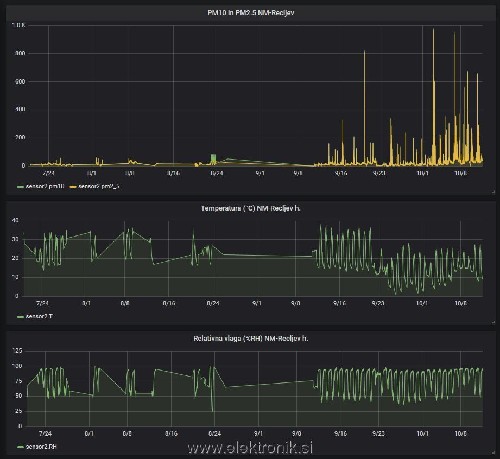Viewport: 500px width, 459px height.
Task: Click the green pm10 legend color swatch
Action: tap(20, 187)
